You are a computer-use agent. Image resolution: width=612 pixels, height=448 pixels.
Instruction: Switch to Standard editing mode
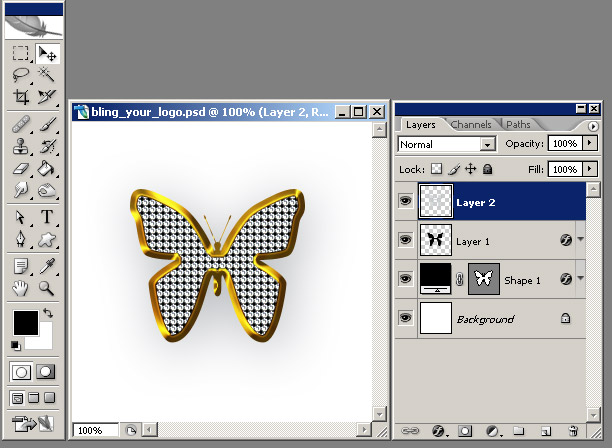pos(21,372)
